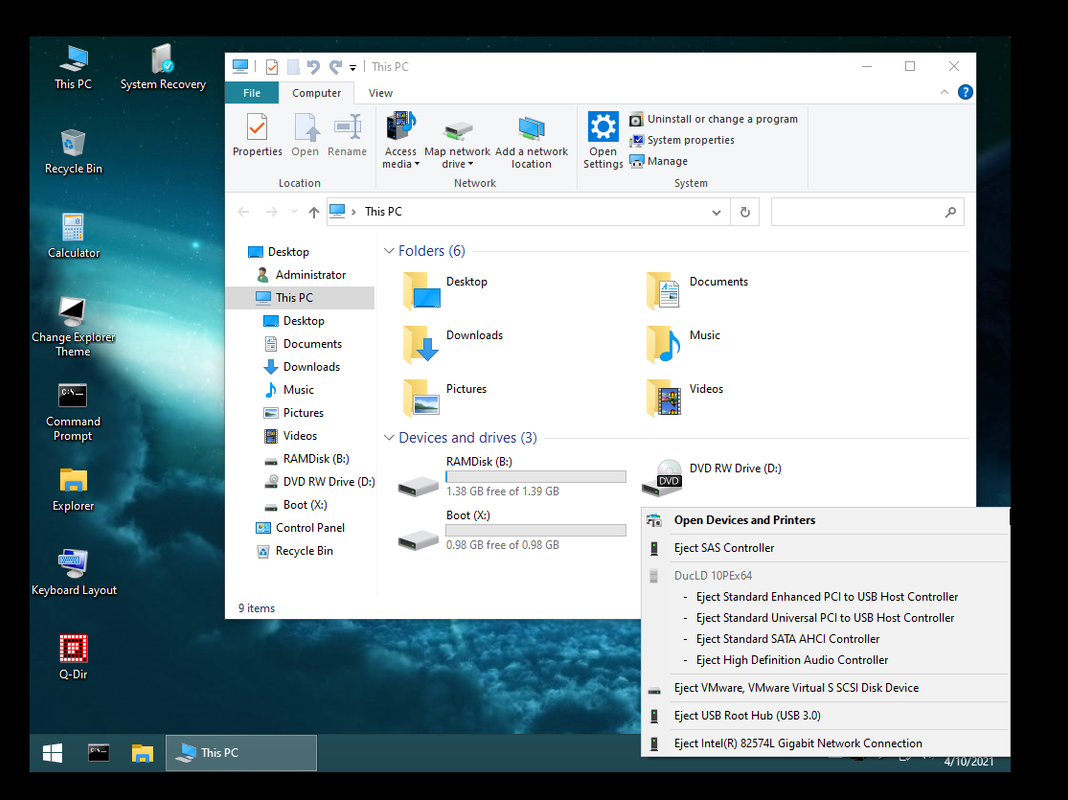Click the RAMDisk (B:) free space bar
This screenshot has width=1068, height=800.
tap(535, 477)
